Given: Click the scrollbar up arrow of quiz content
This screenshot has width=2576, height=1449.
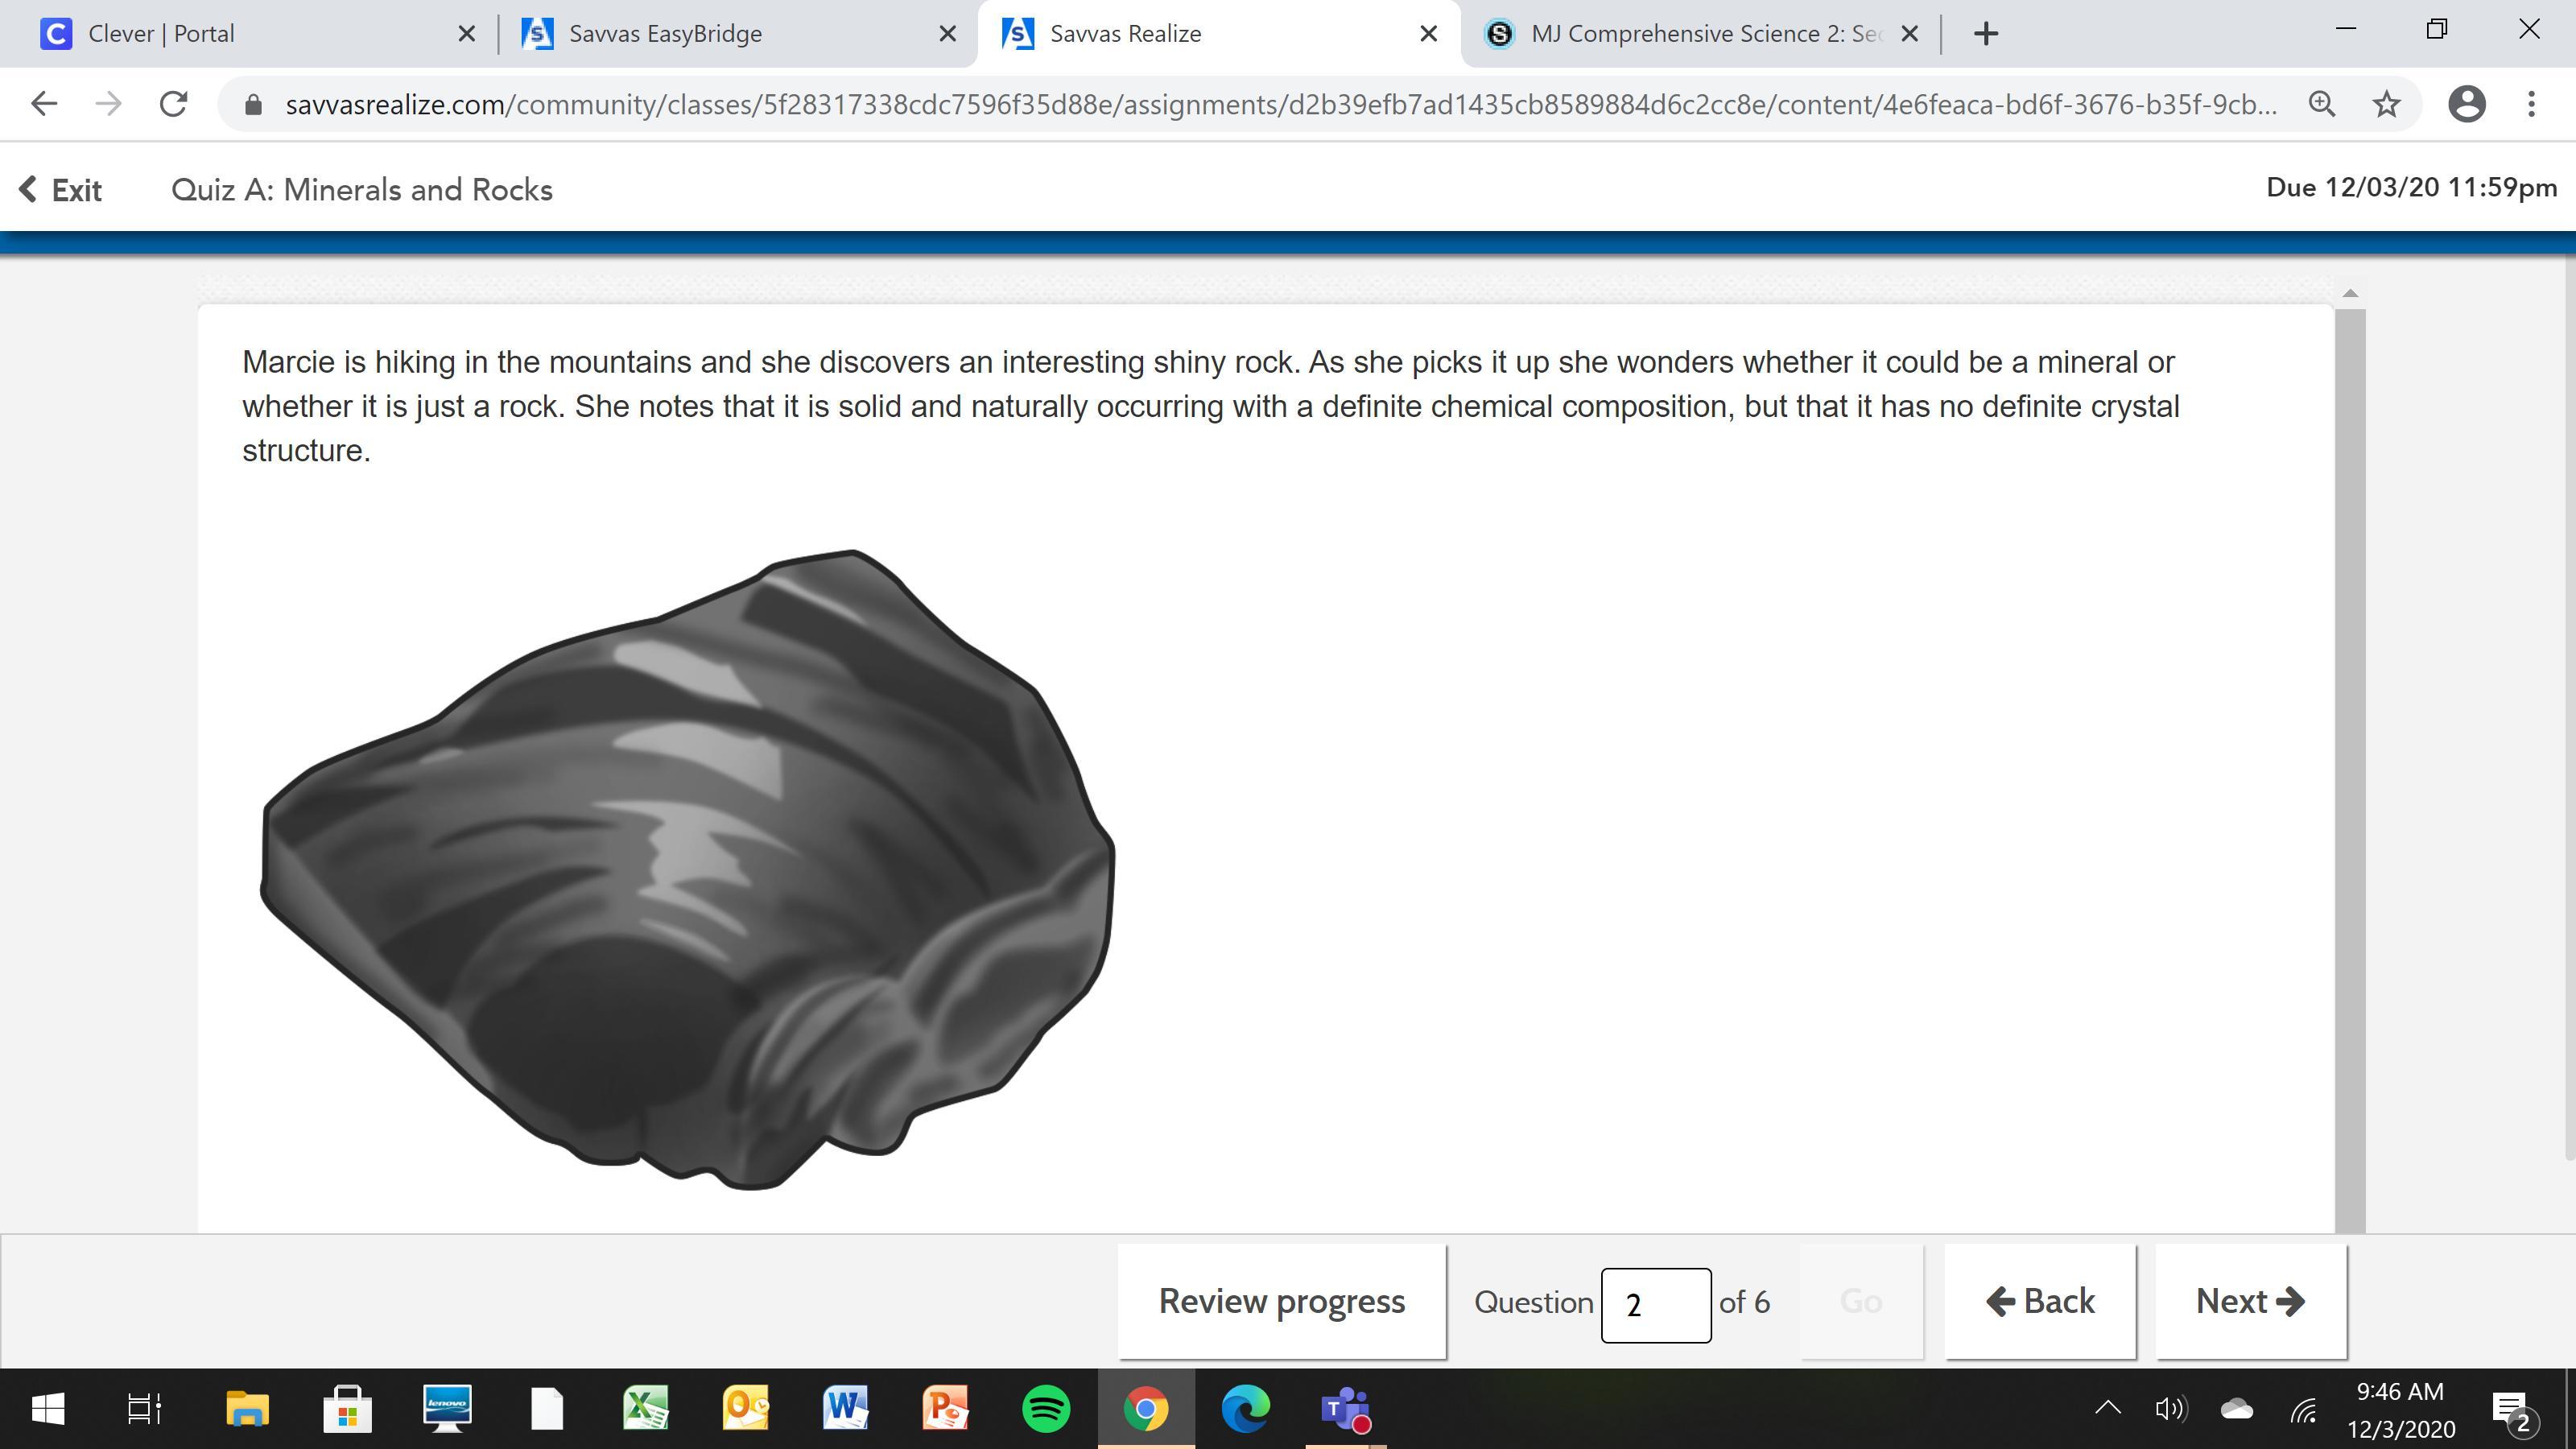Looking at the screenshot, I should pos(2350,293).
